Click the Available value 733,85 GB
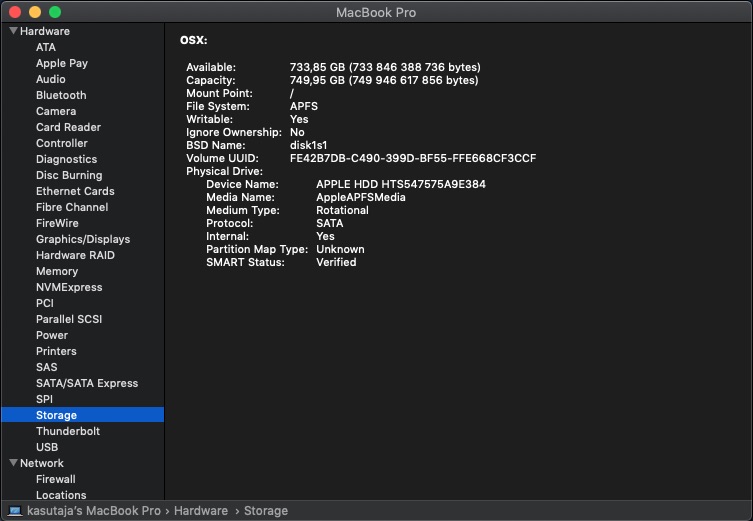Screen dimensions: 753x521 coord(385,67)
